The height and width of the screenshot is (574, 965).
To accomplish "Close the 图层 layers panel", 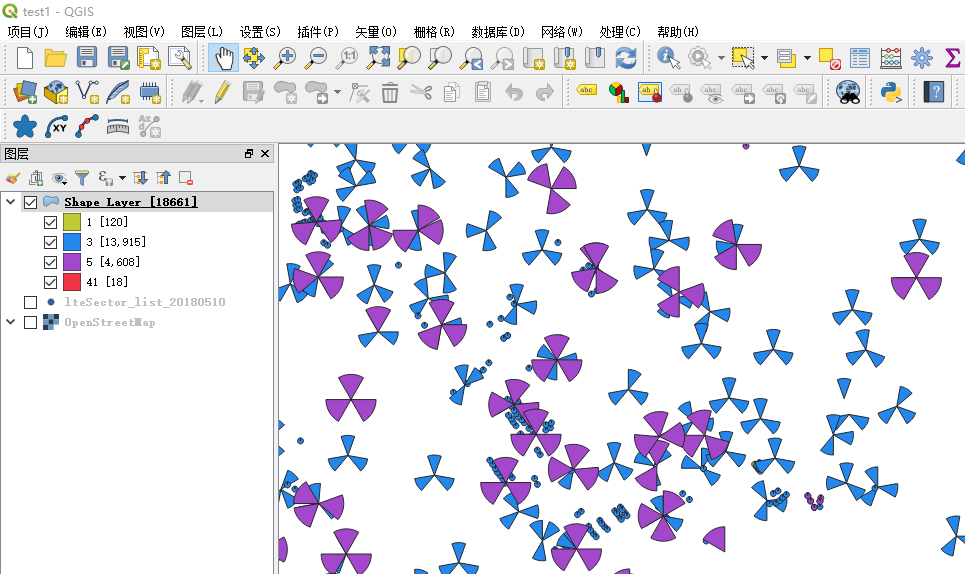I will point(265,154).
